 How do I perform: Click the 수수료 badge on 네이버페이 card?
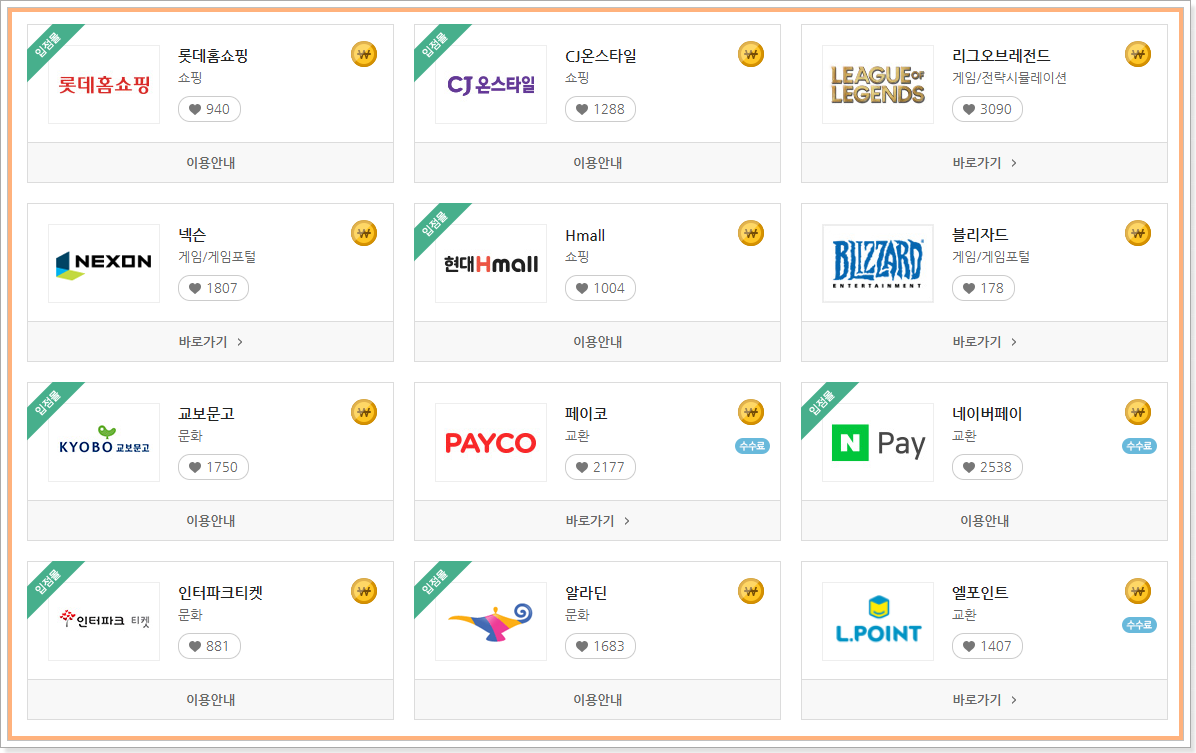click(x=1139, y=446)
